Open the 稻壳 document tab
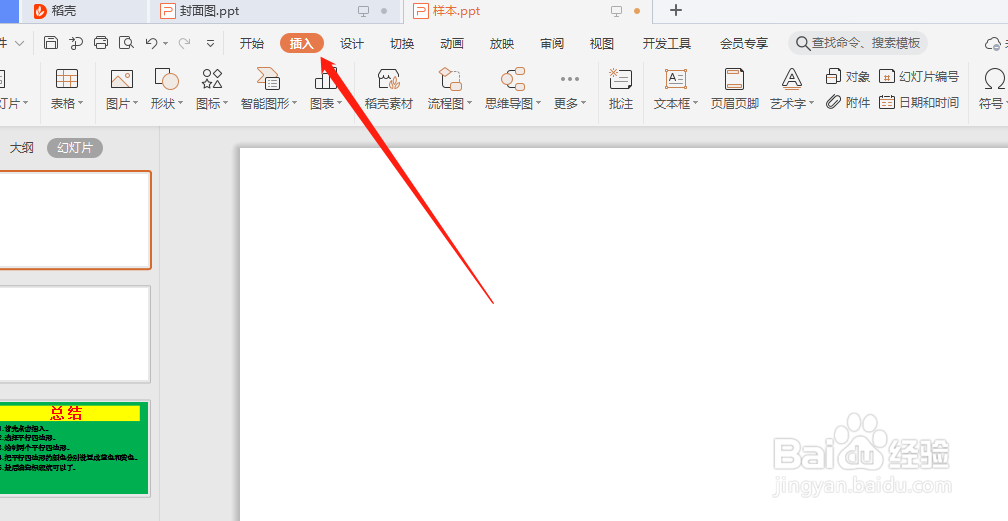Image resolution: width=1008 pixels, height=521 pixels. pyautogui.click(x=84, y=11)
